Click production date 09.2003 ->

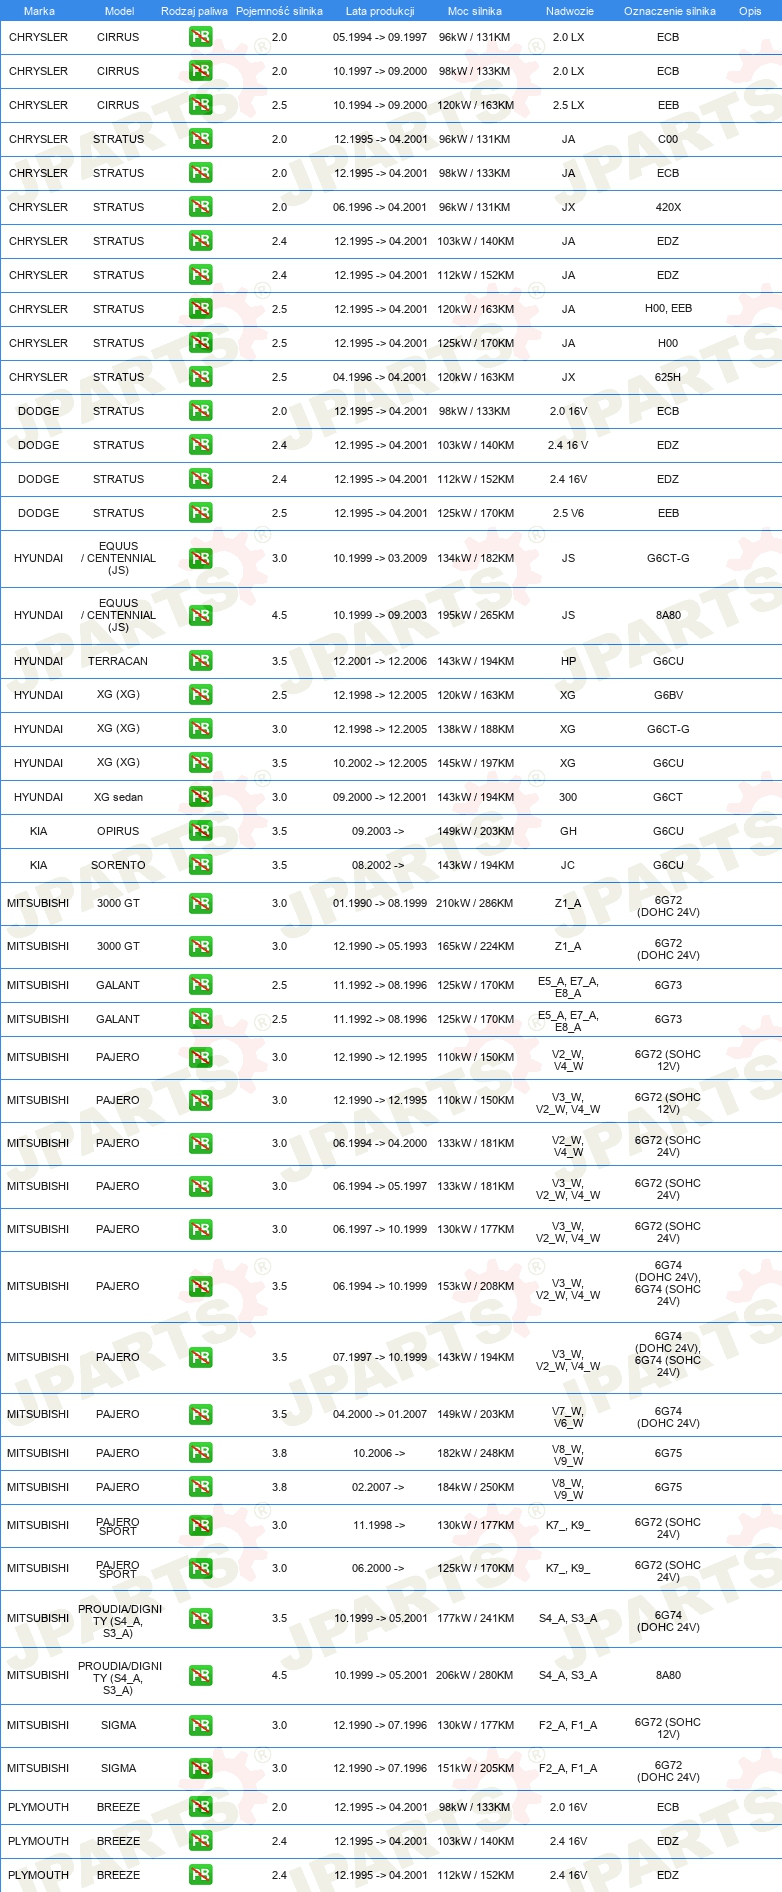[378, 831]
